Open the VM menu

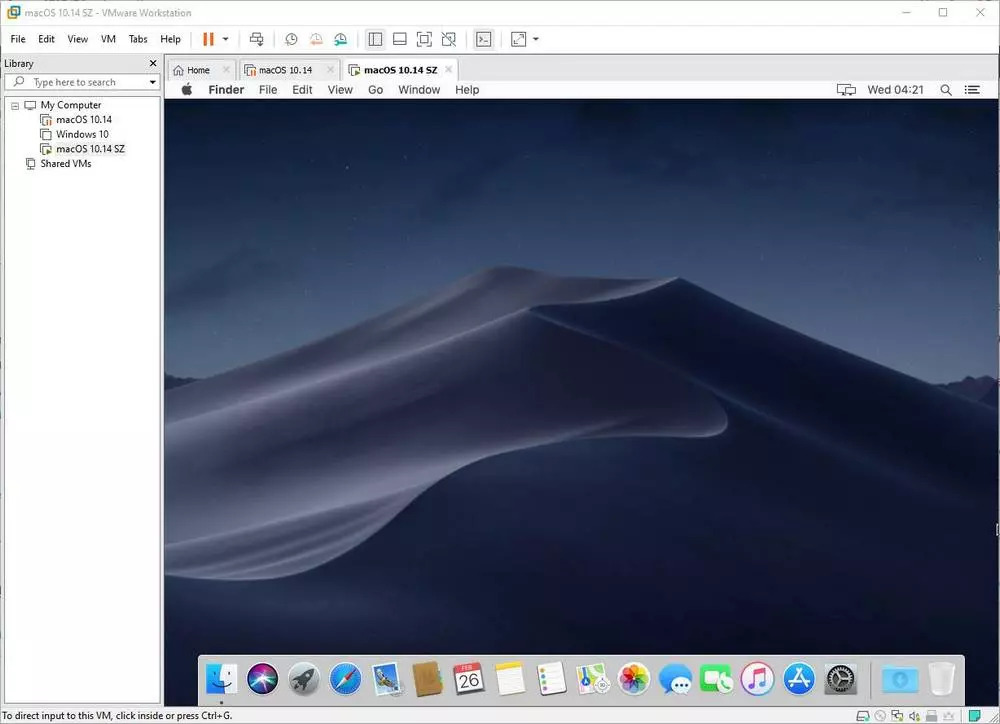click(x=108, y=39)
